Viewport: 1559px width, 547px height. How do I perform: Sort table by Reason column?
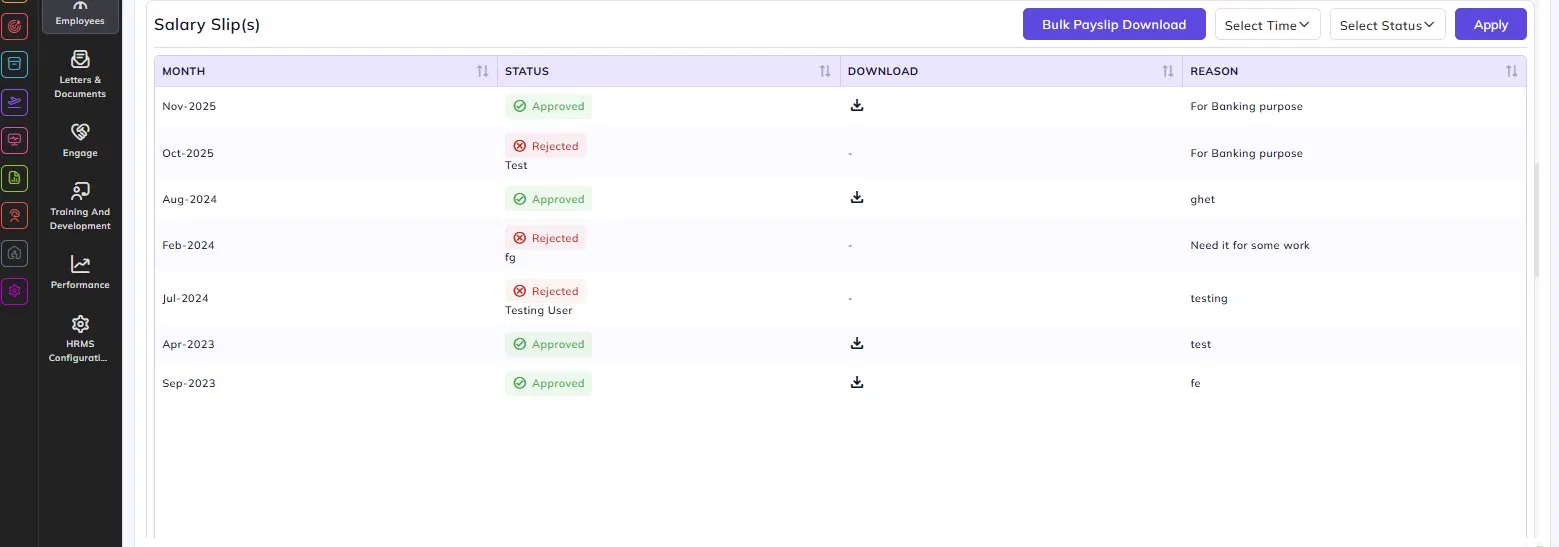(x=1511, y=71)
